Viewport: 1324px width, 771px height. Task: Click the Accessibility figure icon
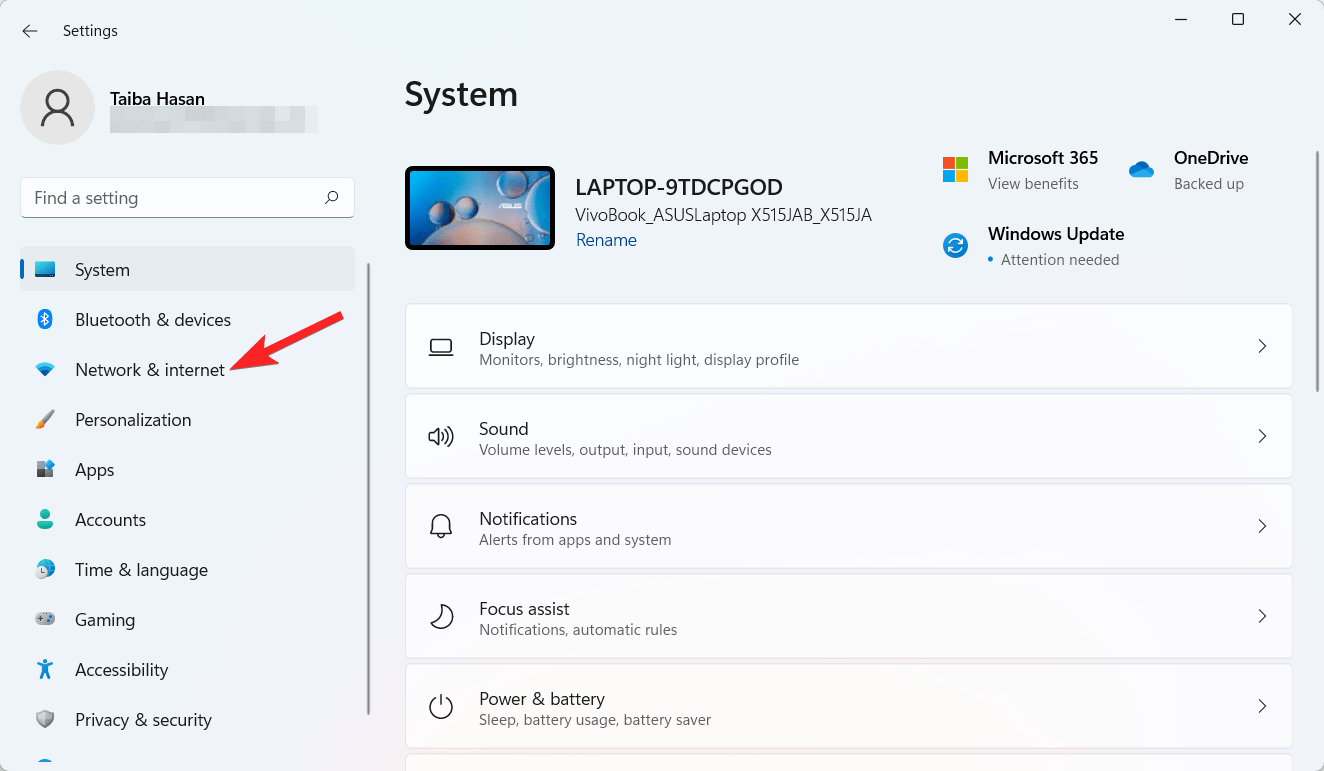point(45,670)
